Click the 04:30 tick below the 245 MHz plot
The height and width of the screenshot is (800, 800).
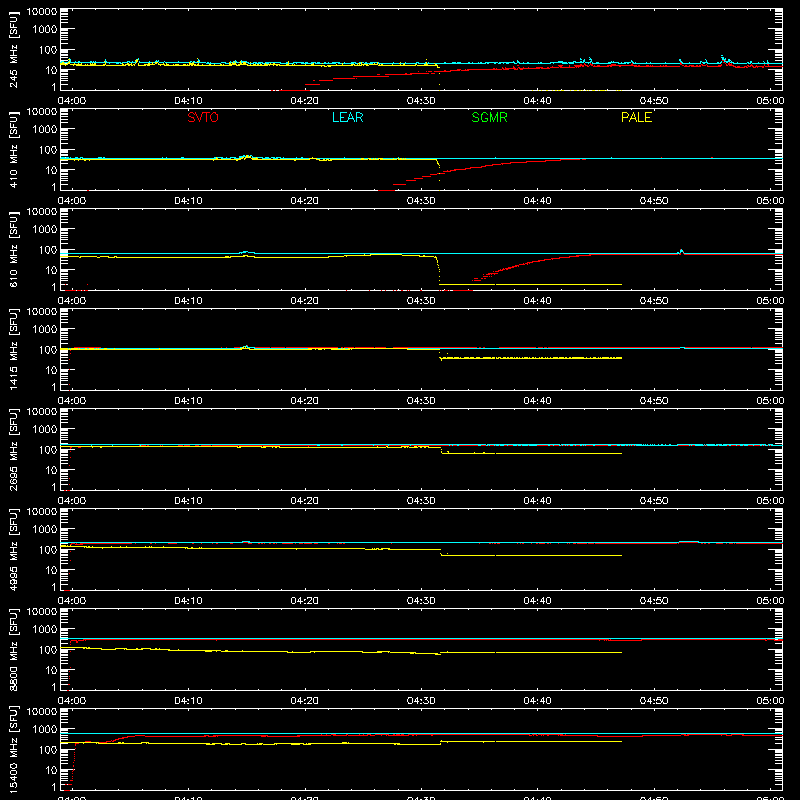(x=421, y=101)
